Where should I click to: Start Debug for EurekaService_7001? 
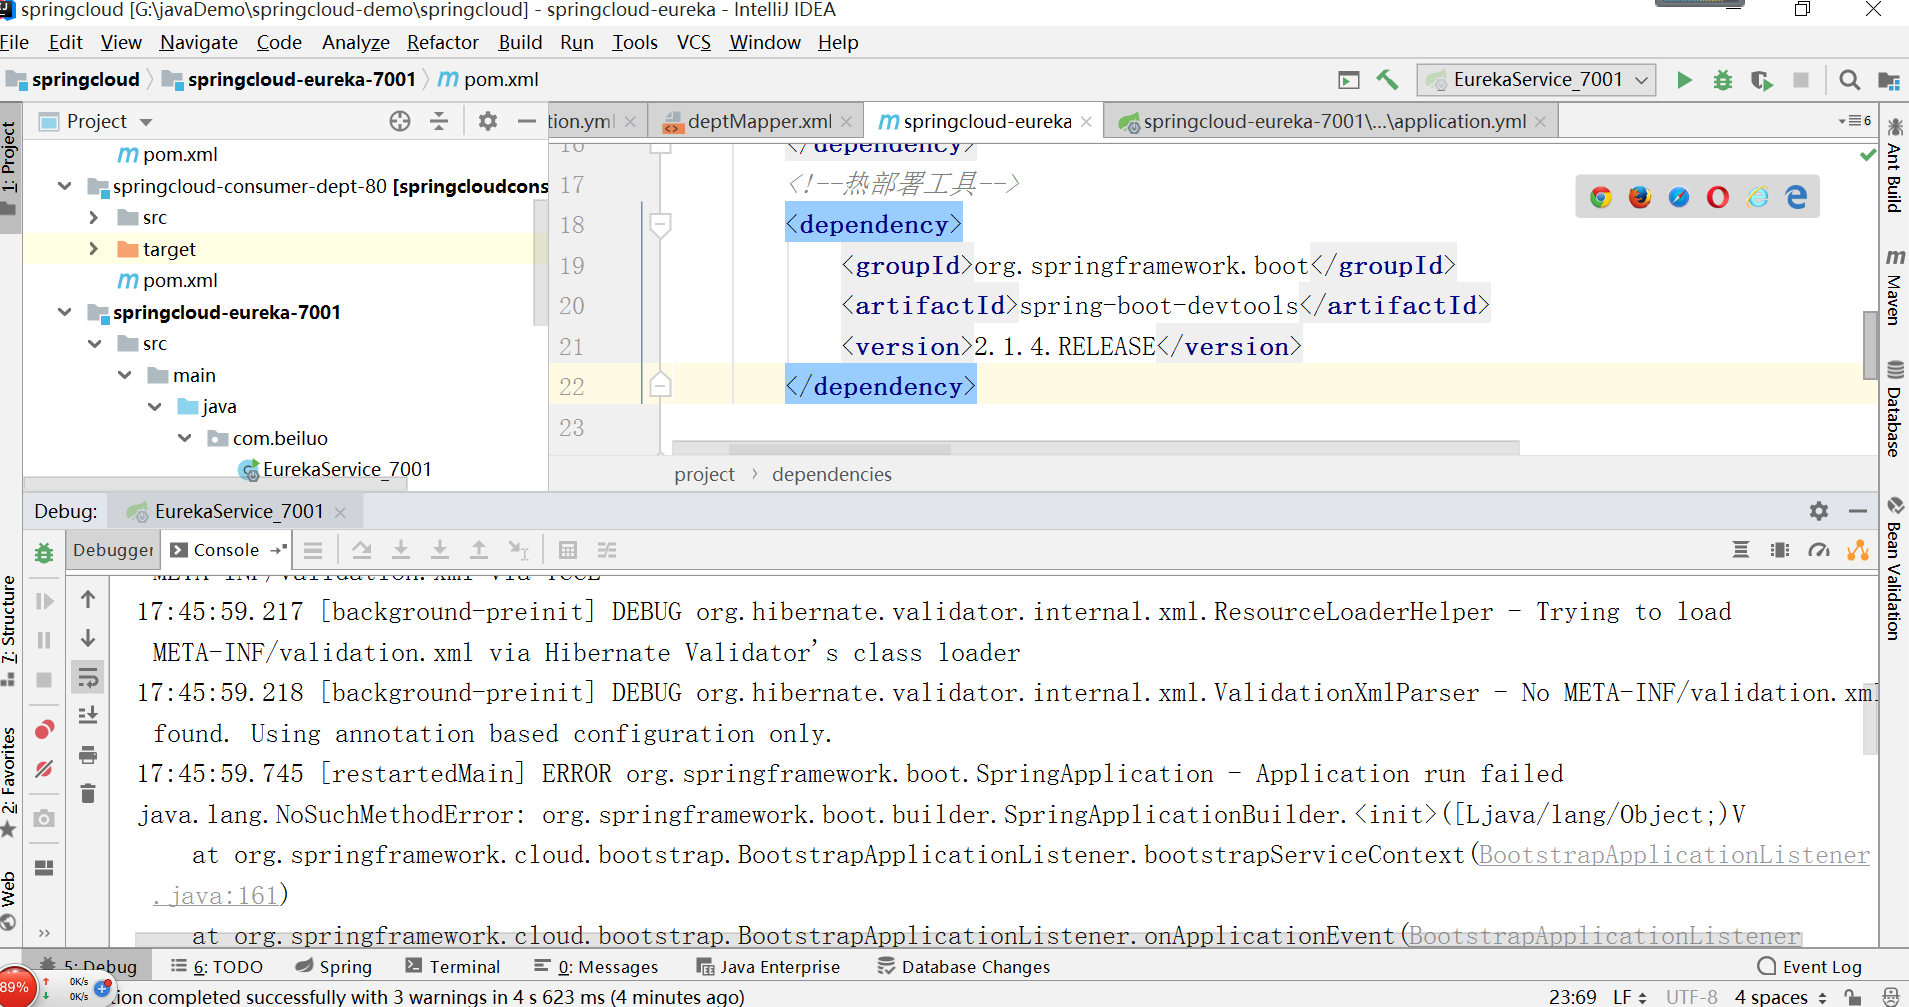[x=1722, y=80]
